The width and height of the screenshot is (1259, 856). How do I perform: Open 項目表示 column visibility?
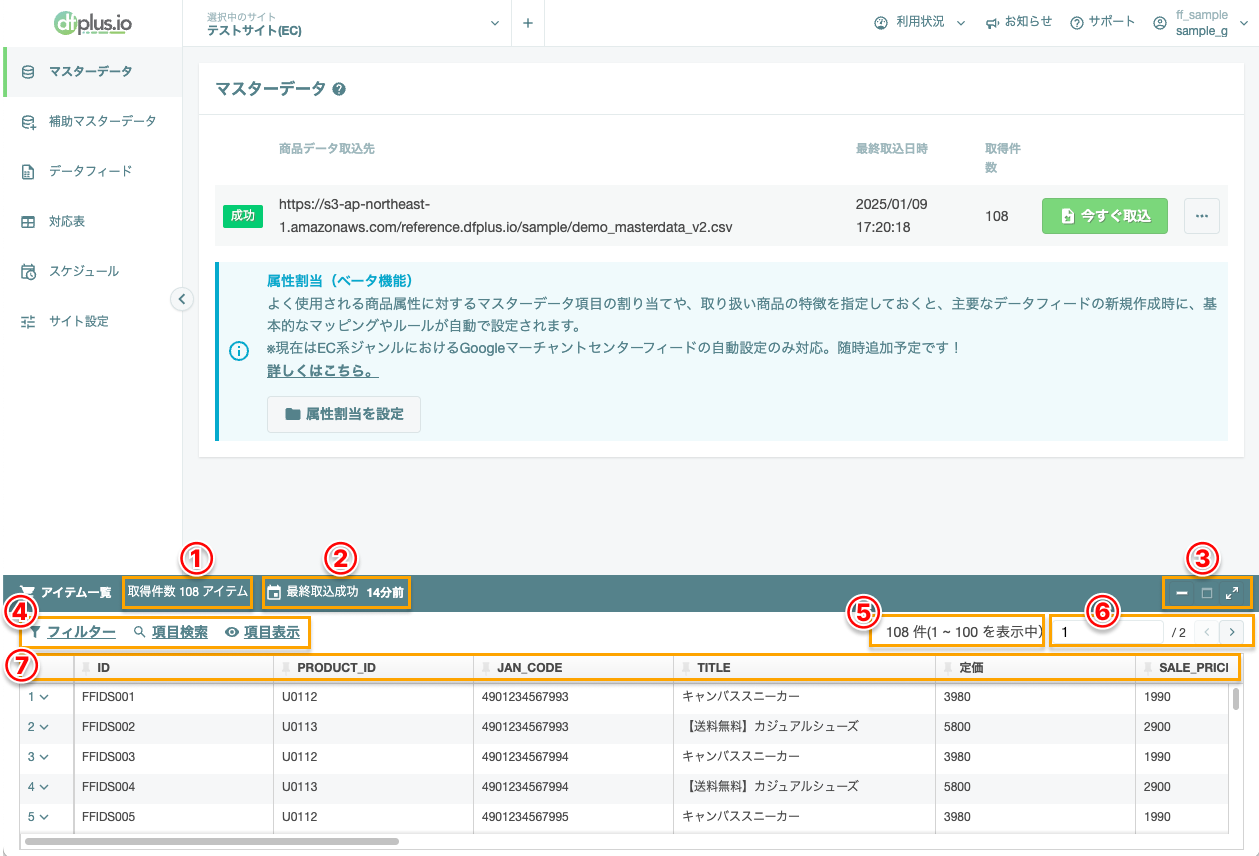(262, 632)
